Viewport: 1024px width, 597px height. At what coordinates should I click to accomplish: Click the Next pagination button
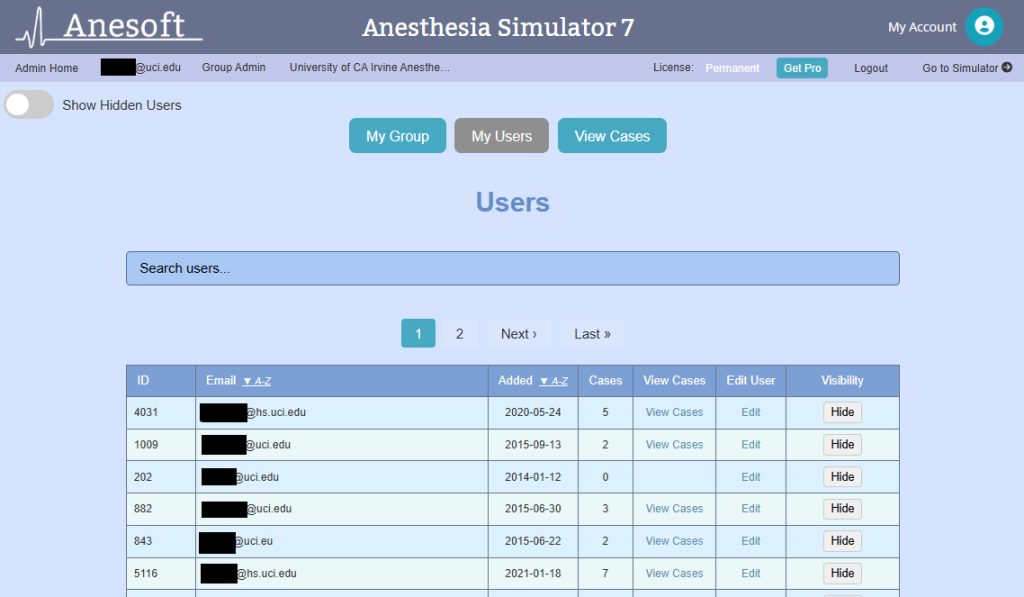point(518,333)
